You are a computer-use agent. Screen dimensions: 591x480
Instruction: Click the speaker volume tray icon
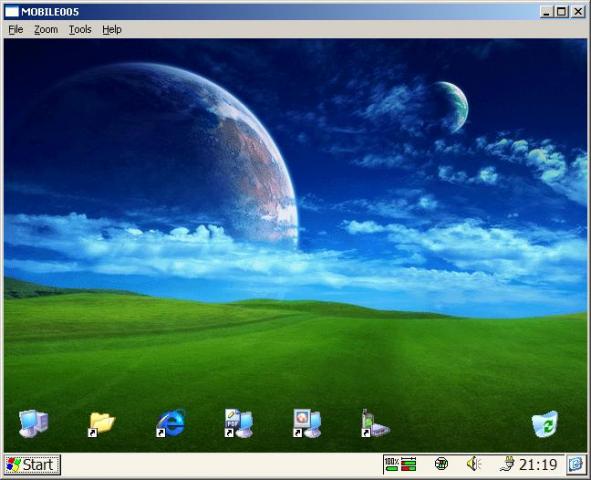[473, 464]
